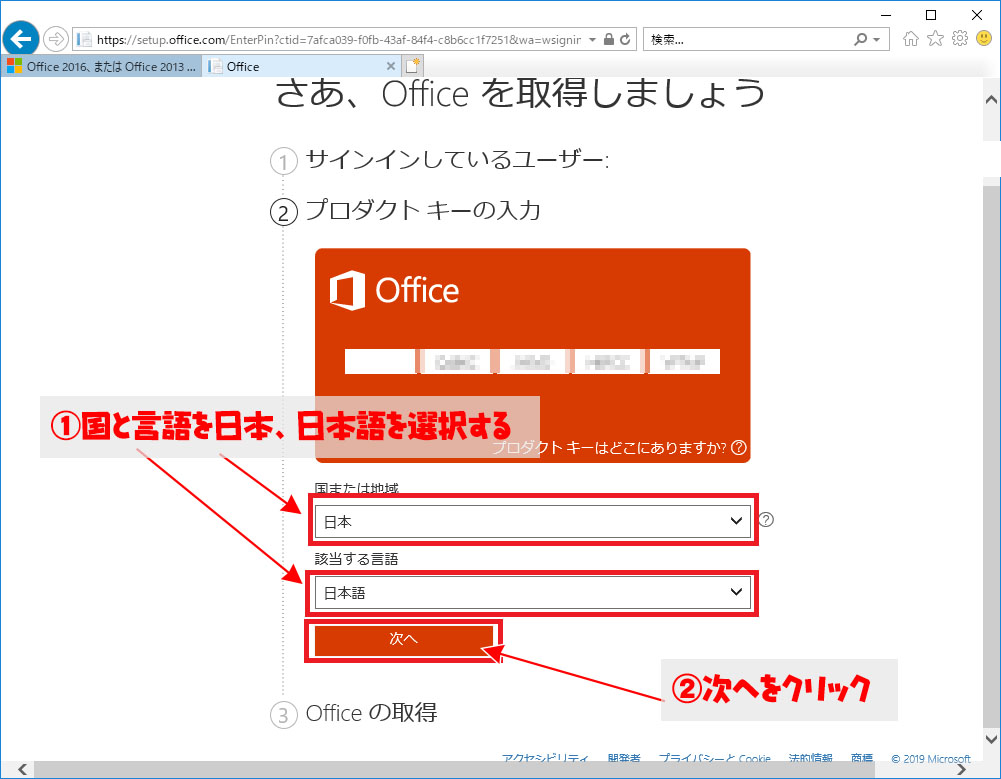Click the horizontal scrollbar left arrow
Image resolution: width=1001 pixels, height=779 pixels.
tap(22, 769)
